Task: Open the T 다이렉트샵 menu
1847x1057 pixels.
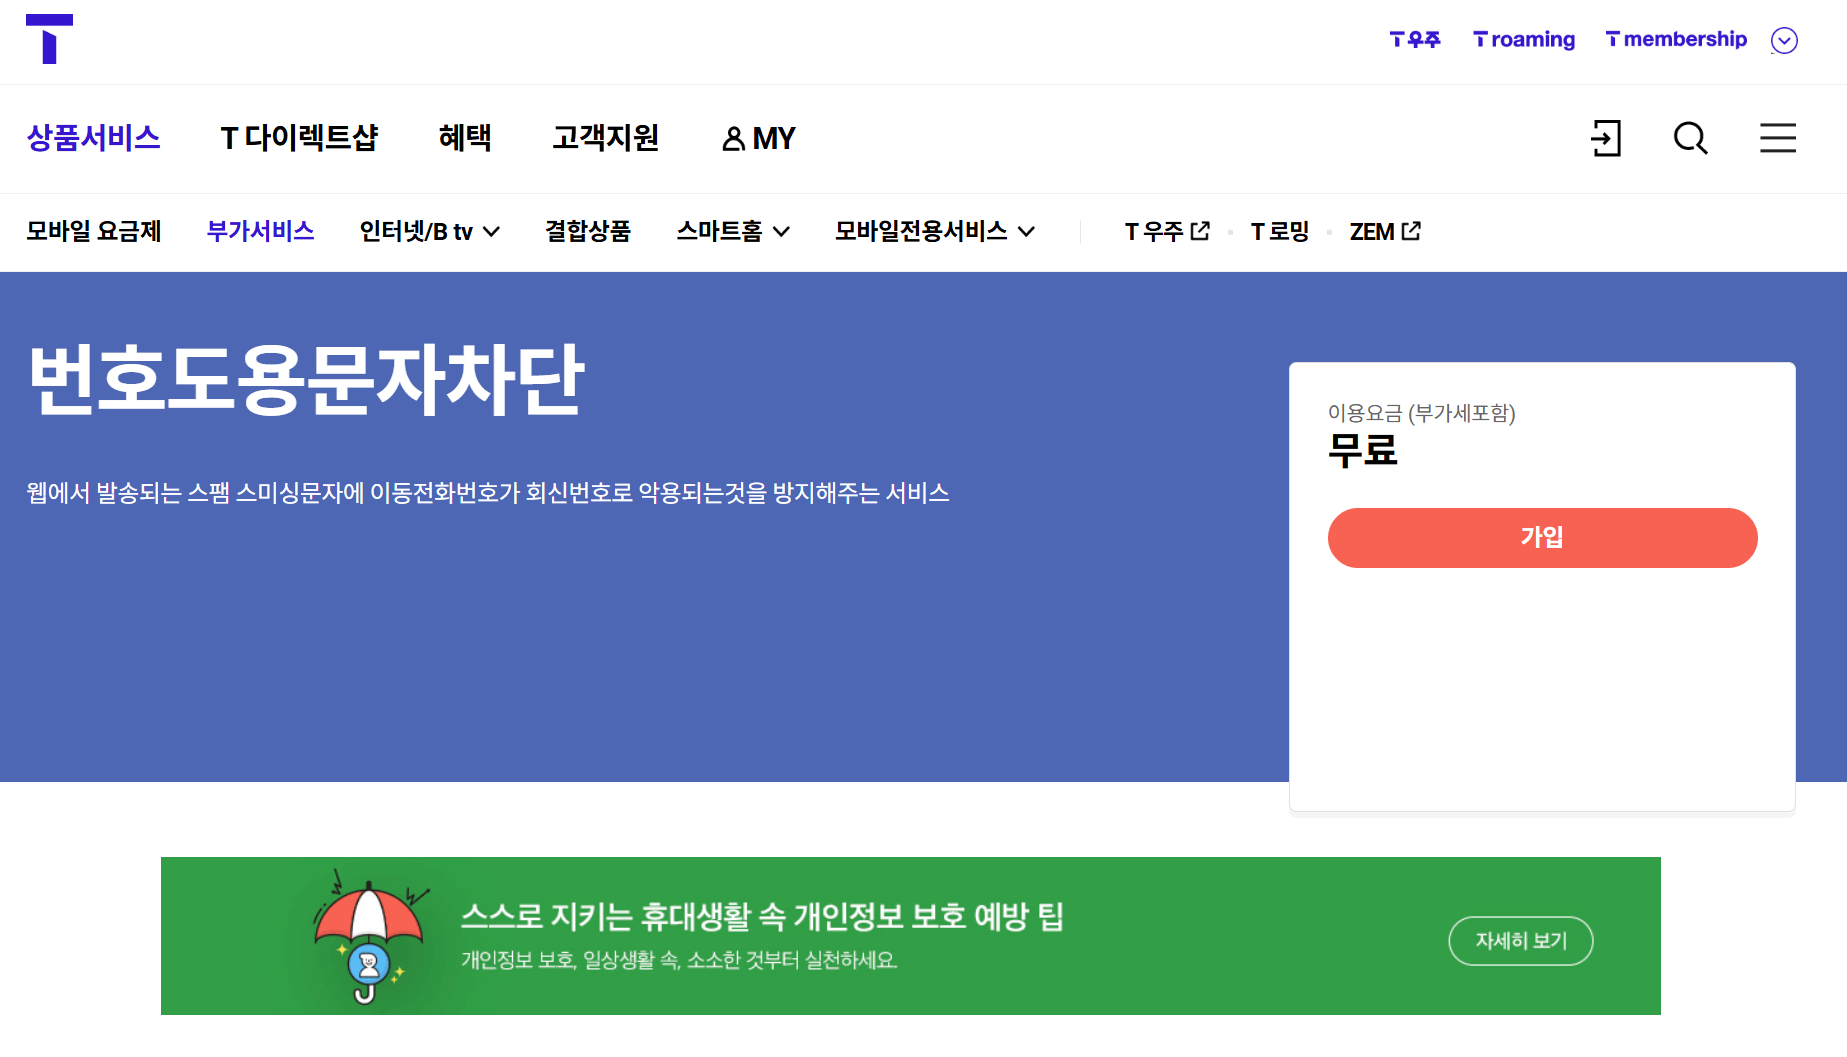Action: pyautogui.click(x=300, y=138)
